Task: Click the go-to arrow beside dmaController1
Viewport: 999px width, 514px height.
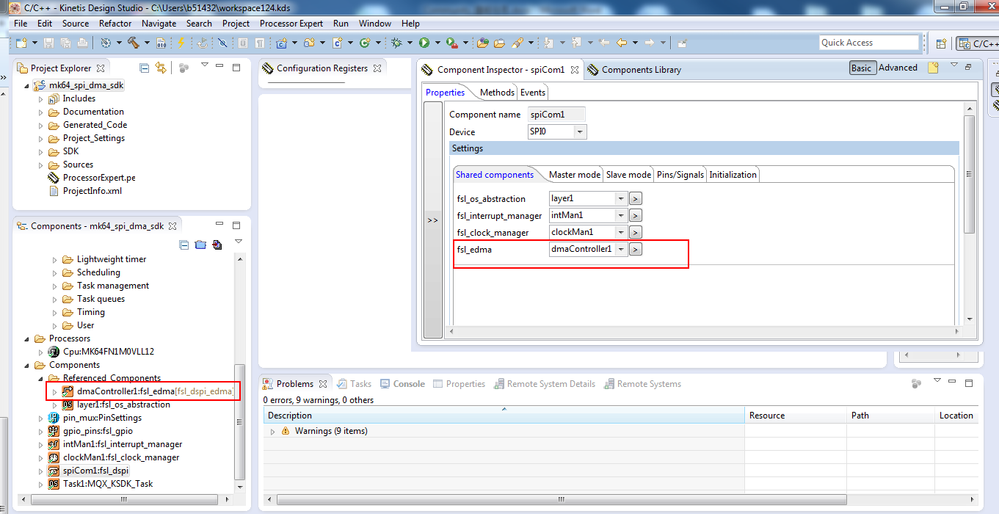Action: pyautogui.click(x=635, y=249)
